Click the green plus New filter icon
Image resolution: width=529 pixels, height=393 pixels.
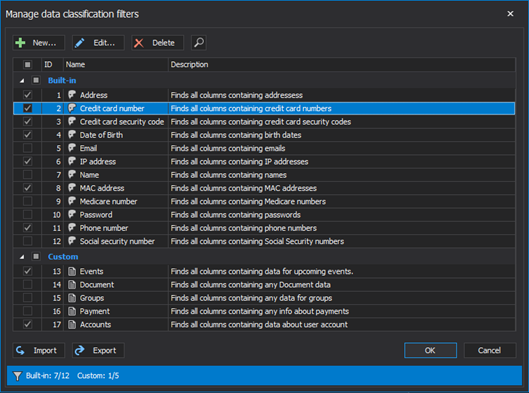pos(20,43)
